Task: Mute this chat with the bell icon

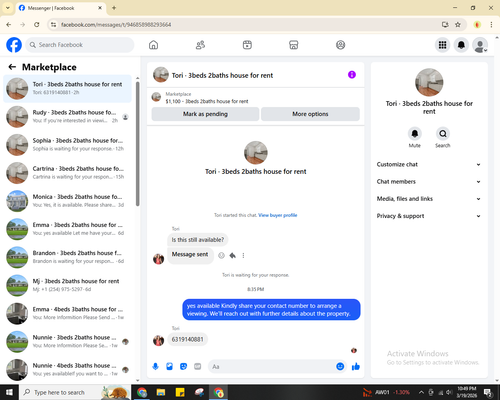Action: tap(415, 134)
